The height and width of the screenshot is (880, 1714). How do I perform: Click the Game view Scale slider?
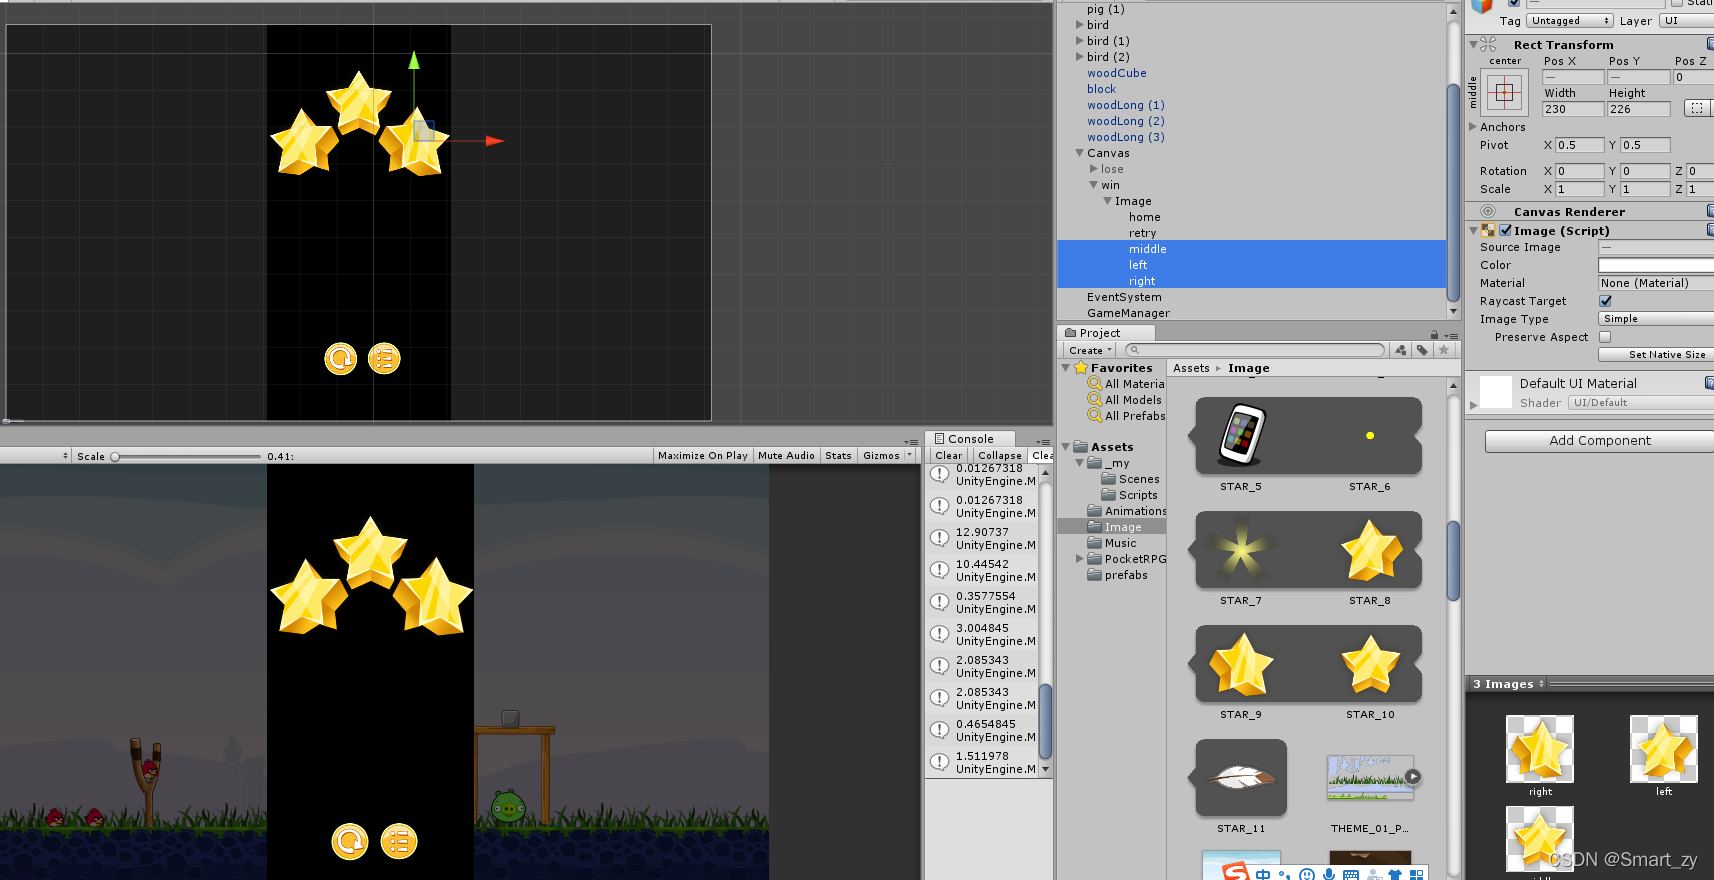pos(187,456)
